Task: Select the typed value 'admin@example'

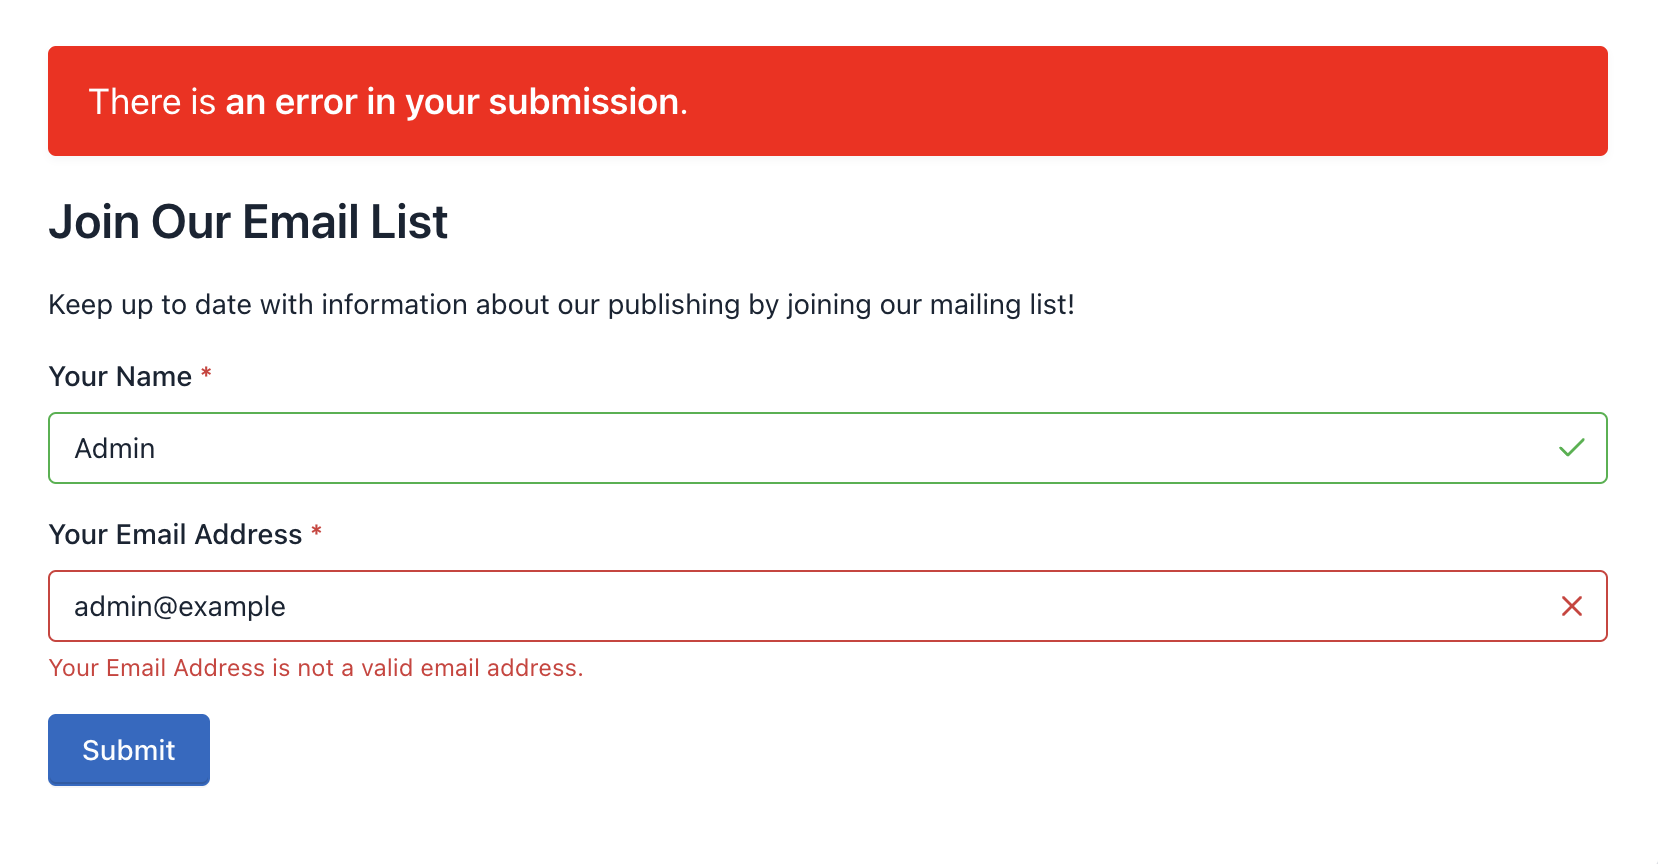Action: (x=180, y=606)
